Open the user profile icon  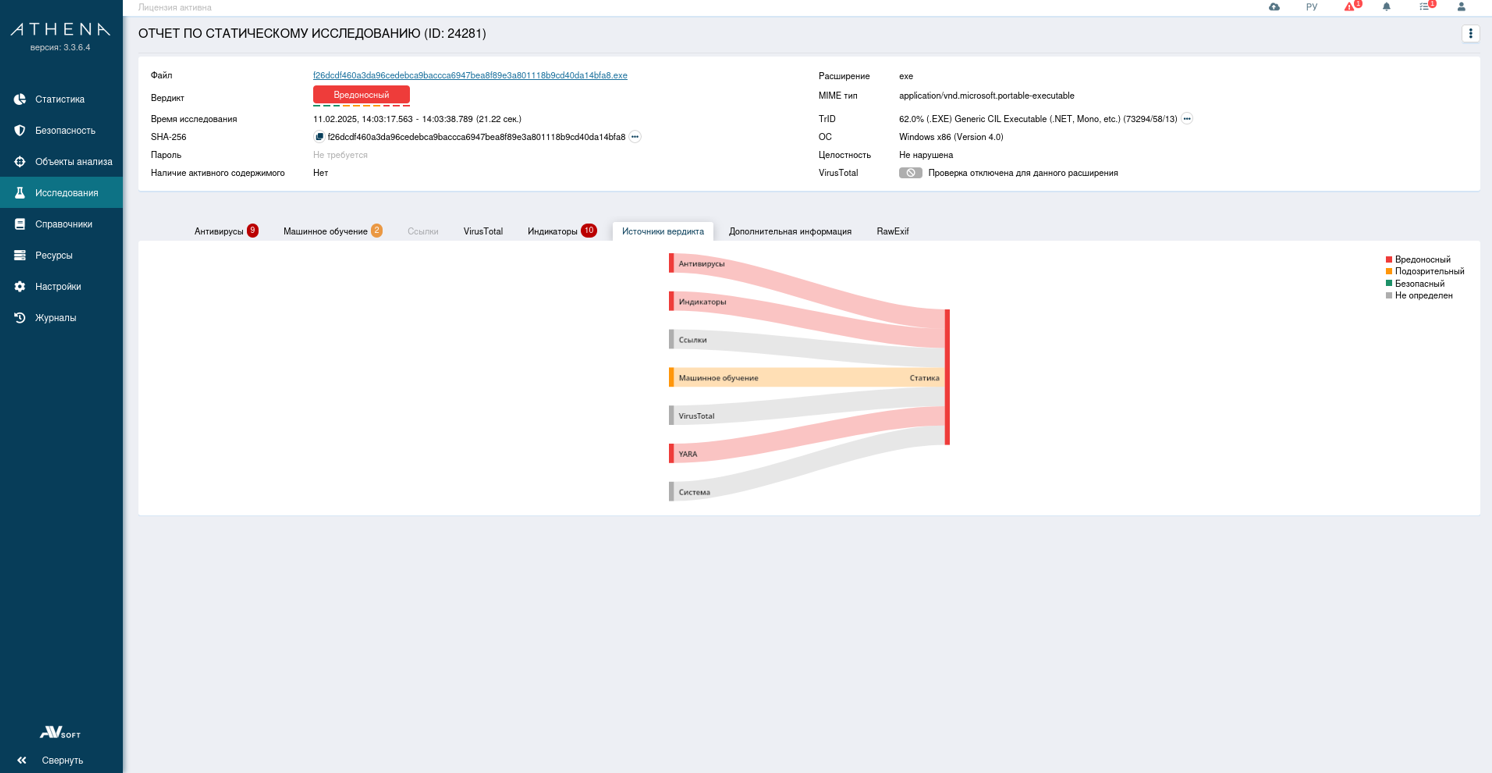coord(1461,7)
